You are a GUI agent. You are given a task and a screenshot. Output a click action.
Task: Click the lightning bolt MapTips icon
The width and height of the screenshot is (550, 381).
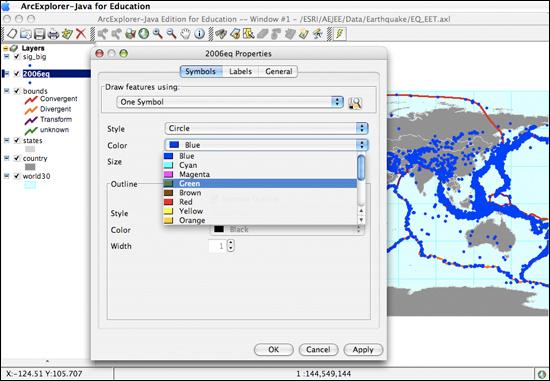coord(340,34)
